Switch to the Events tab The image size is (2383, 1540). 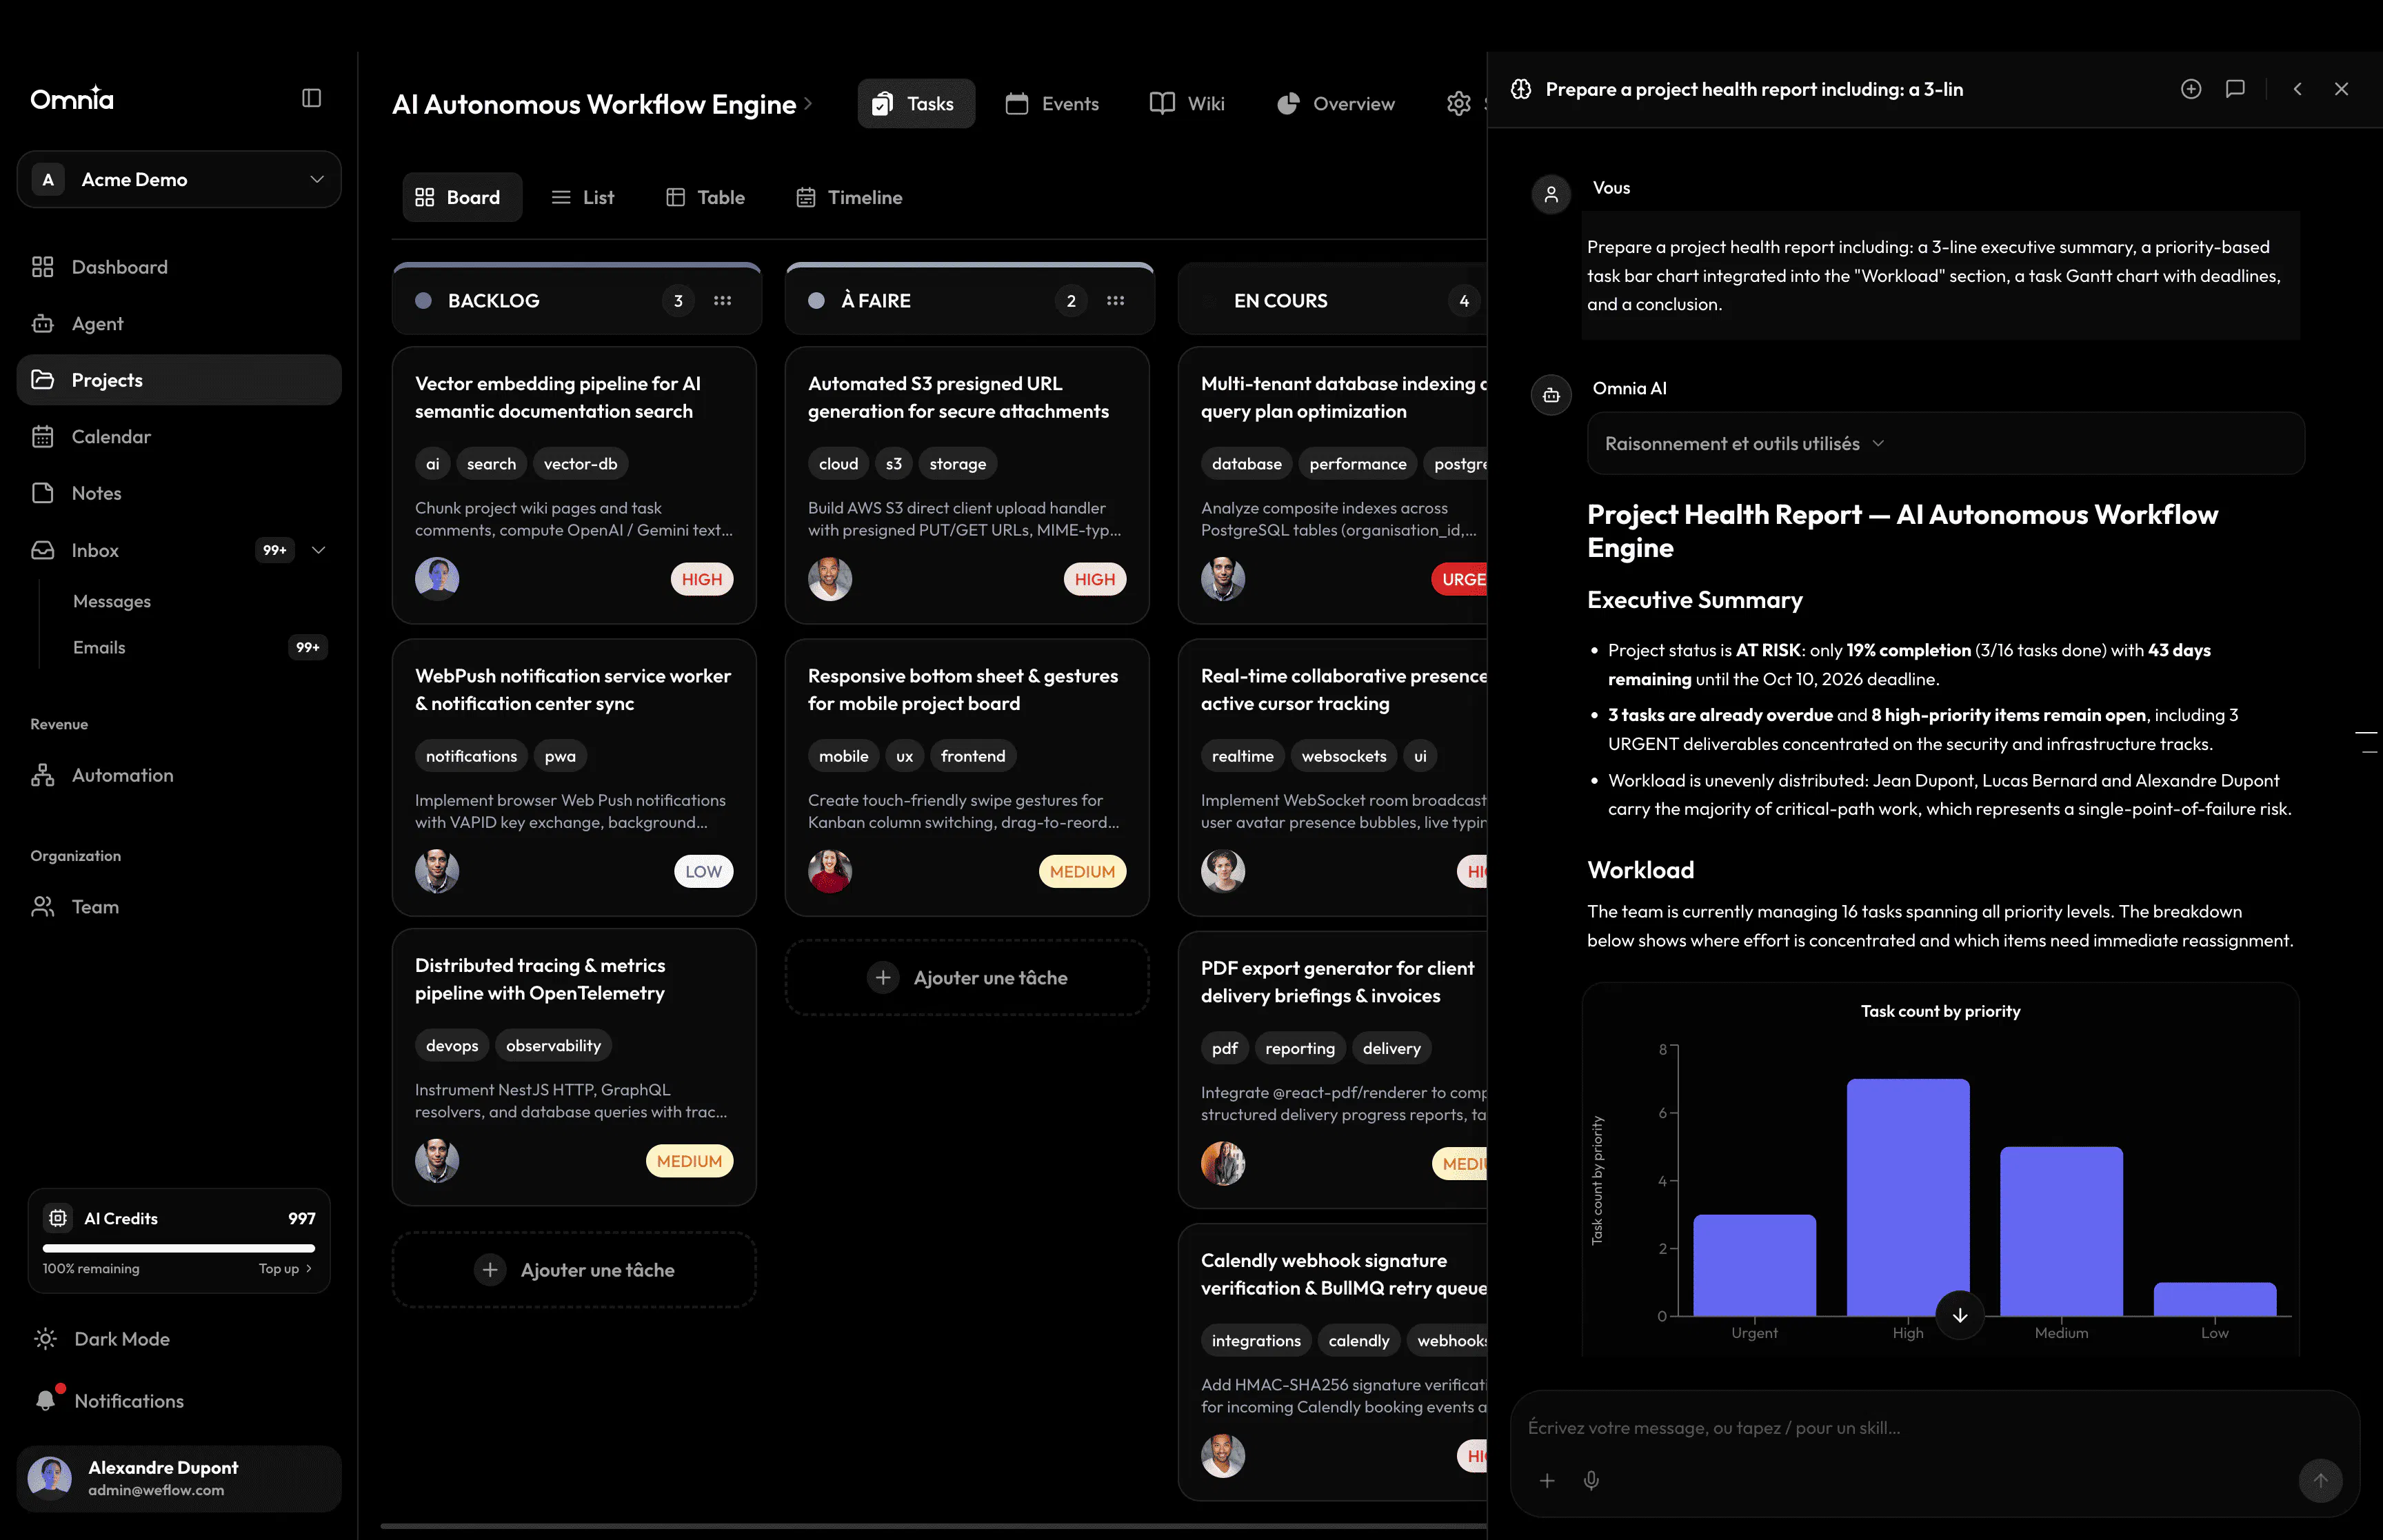coord(1052,103)
